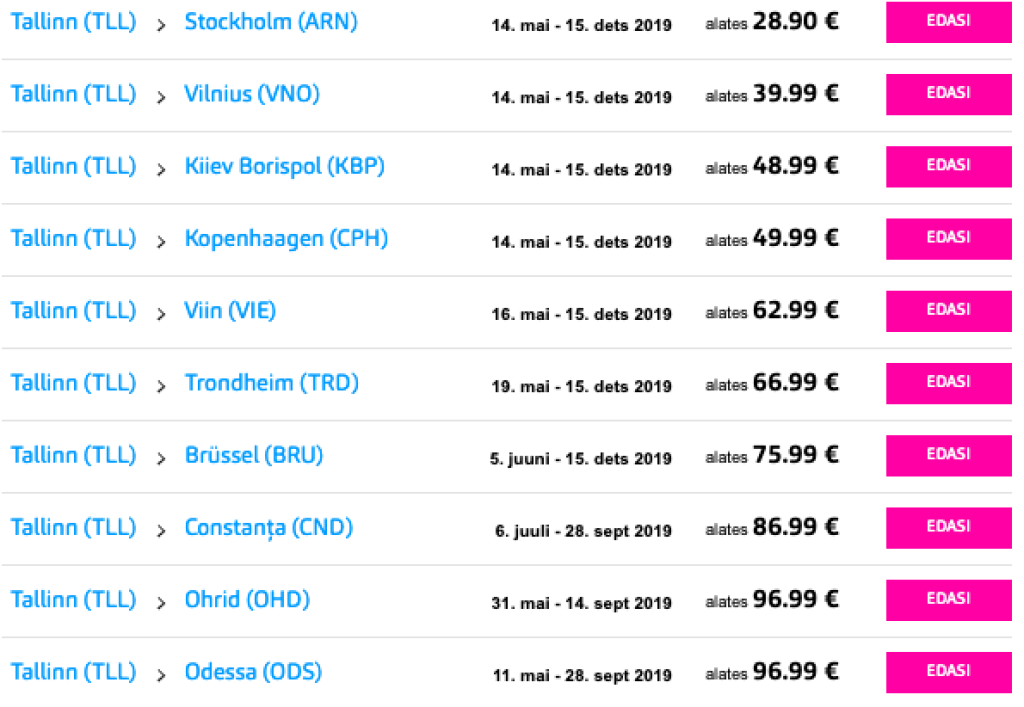Choose EDASI for the Viin flight

[x=948, y=311]
